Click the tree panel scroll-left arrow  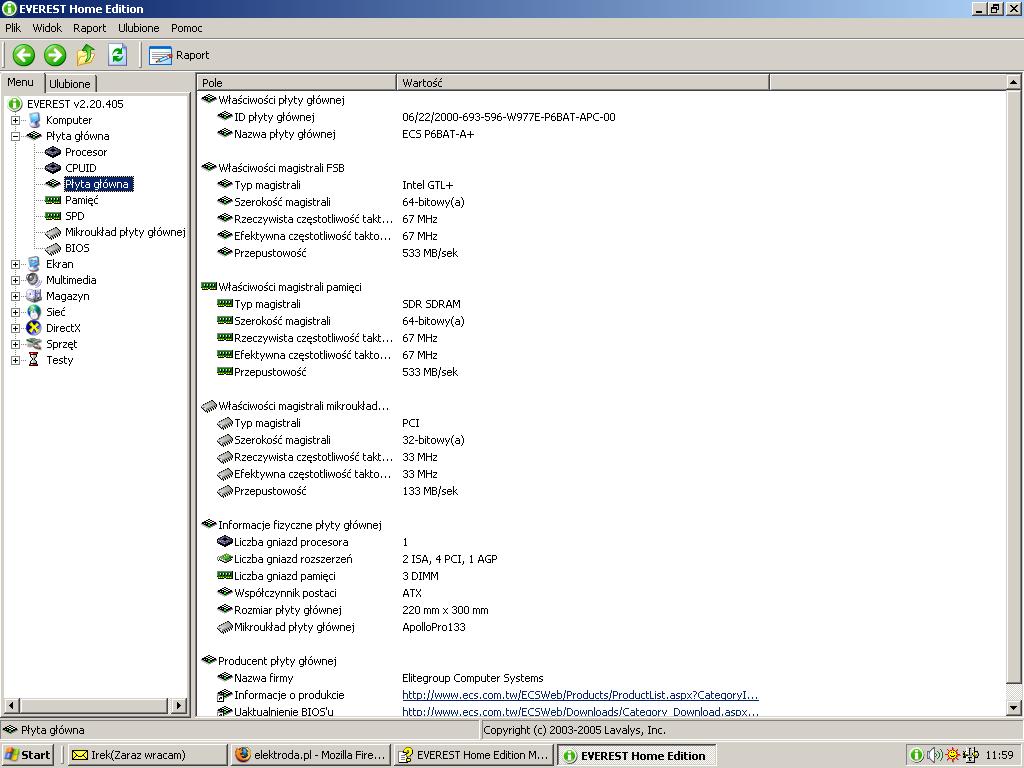click(10, 705)
